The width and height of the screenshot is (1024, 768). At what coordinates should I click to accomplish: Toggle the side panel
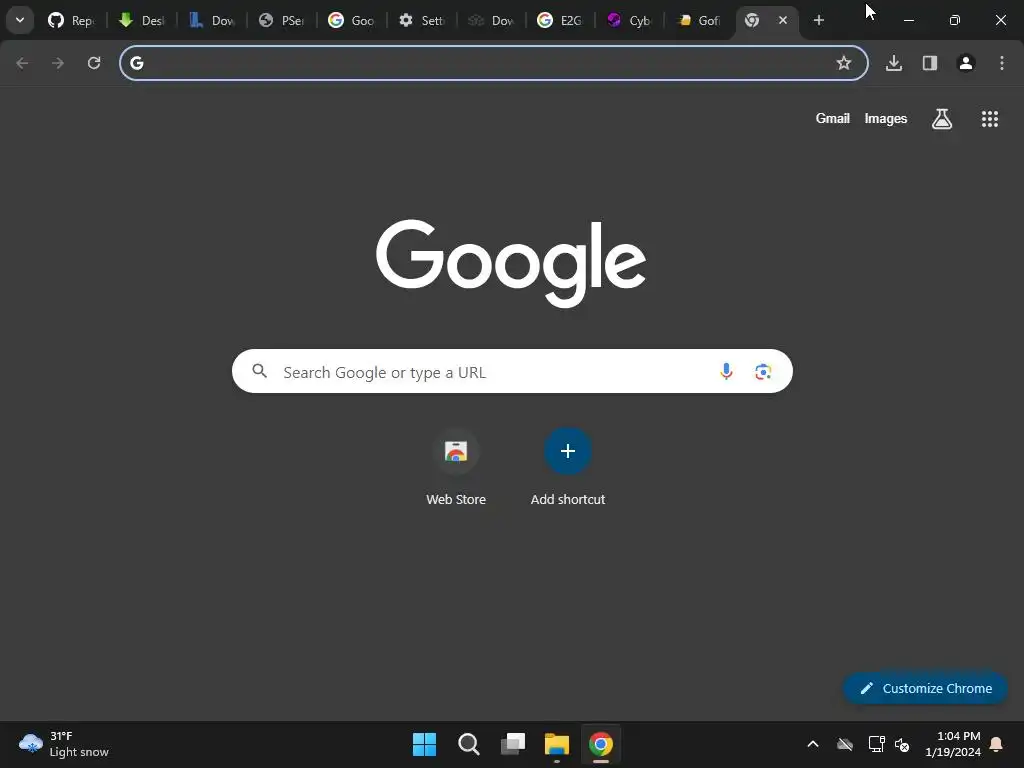point(930,63)
